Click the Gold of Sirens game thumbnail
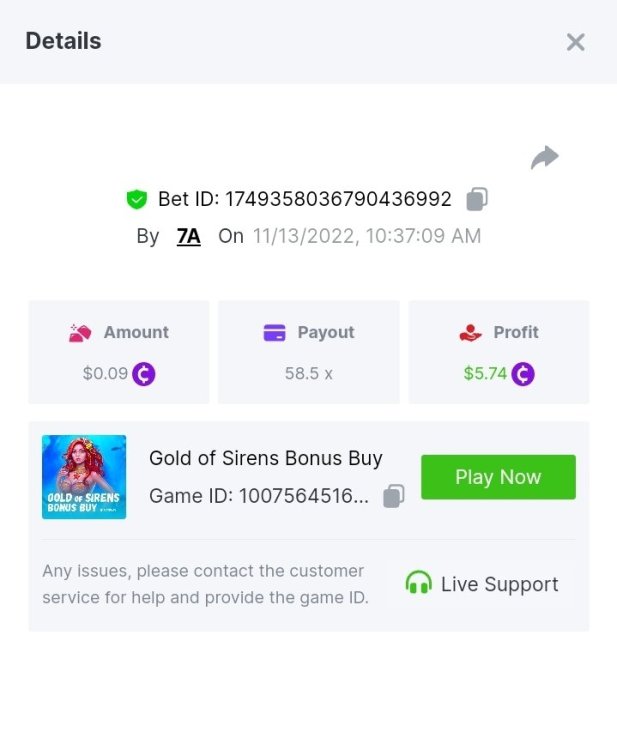 (x=84, y=476)
